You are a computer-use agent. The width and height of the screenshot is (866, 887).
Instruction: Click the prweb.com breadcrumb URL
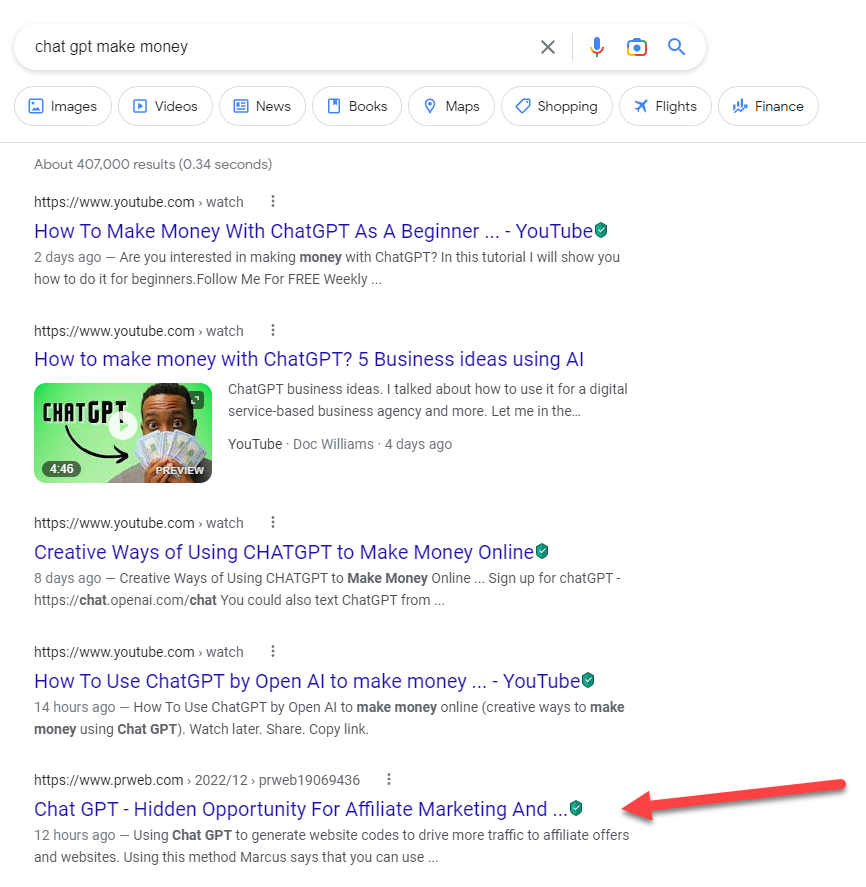(x=197, y=780)
